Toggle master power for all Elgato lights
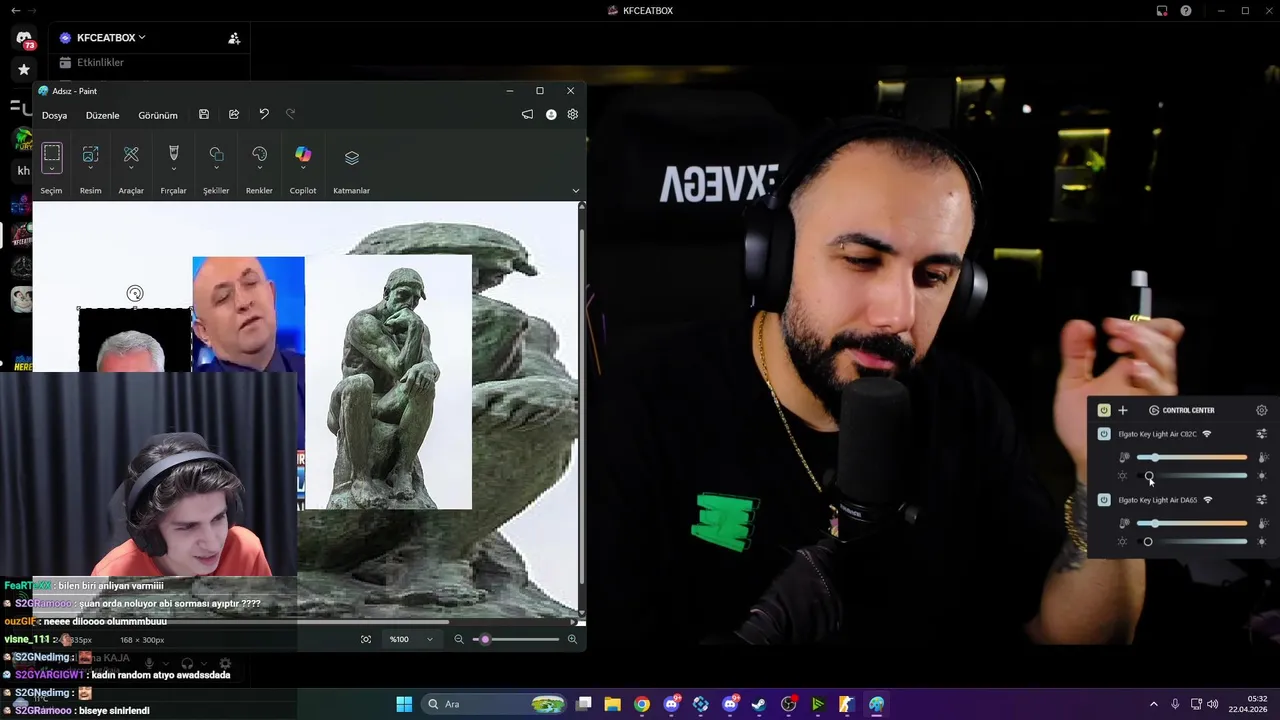 (x=1104, y=410)
